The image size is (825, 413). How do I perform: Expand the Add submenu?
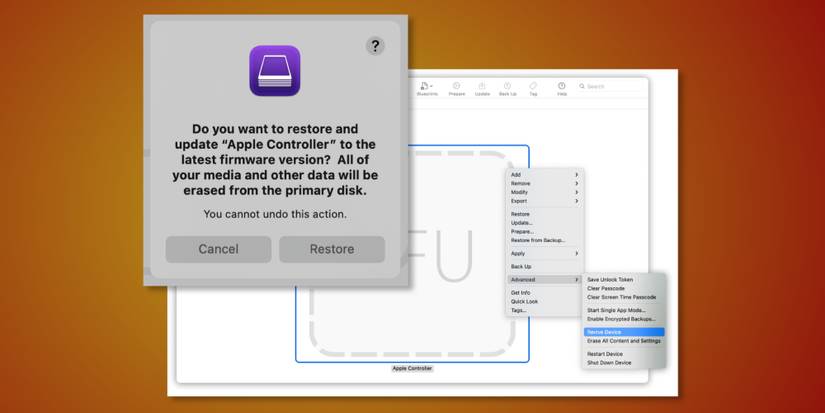click(545, 175)
